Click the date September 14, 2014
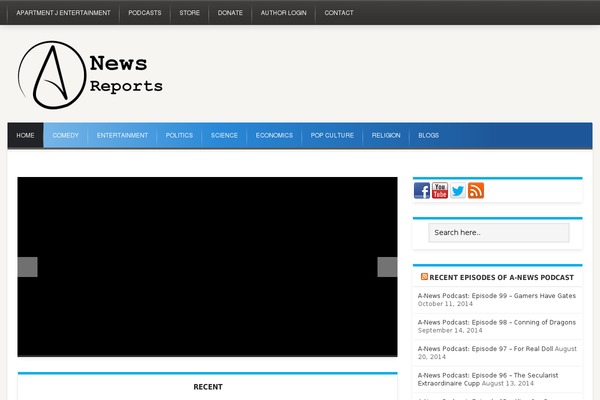The width and height of the screenshot is (600, 400). click(x=450, y=330)
